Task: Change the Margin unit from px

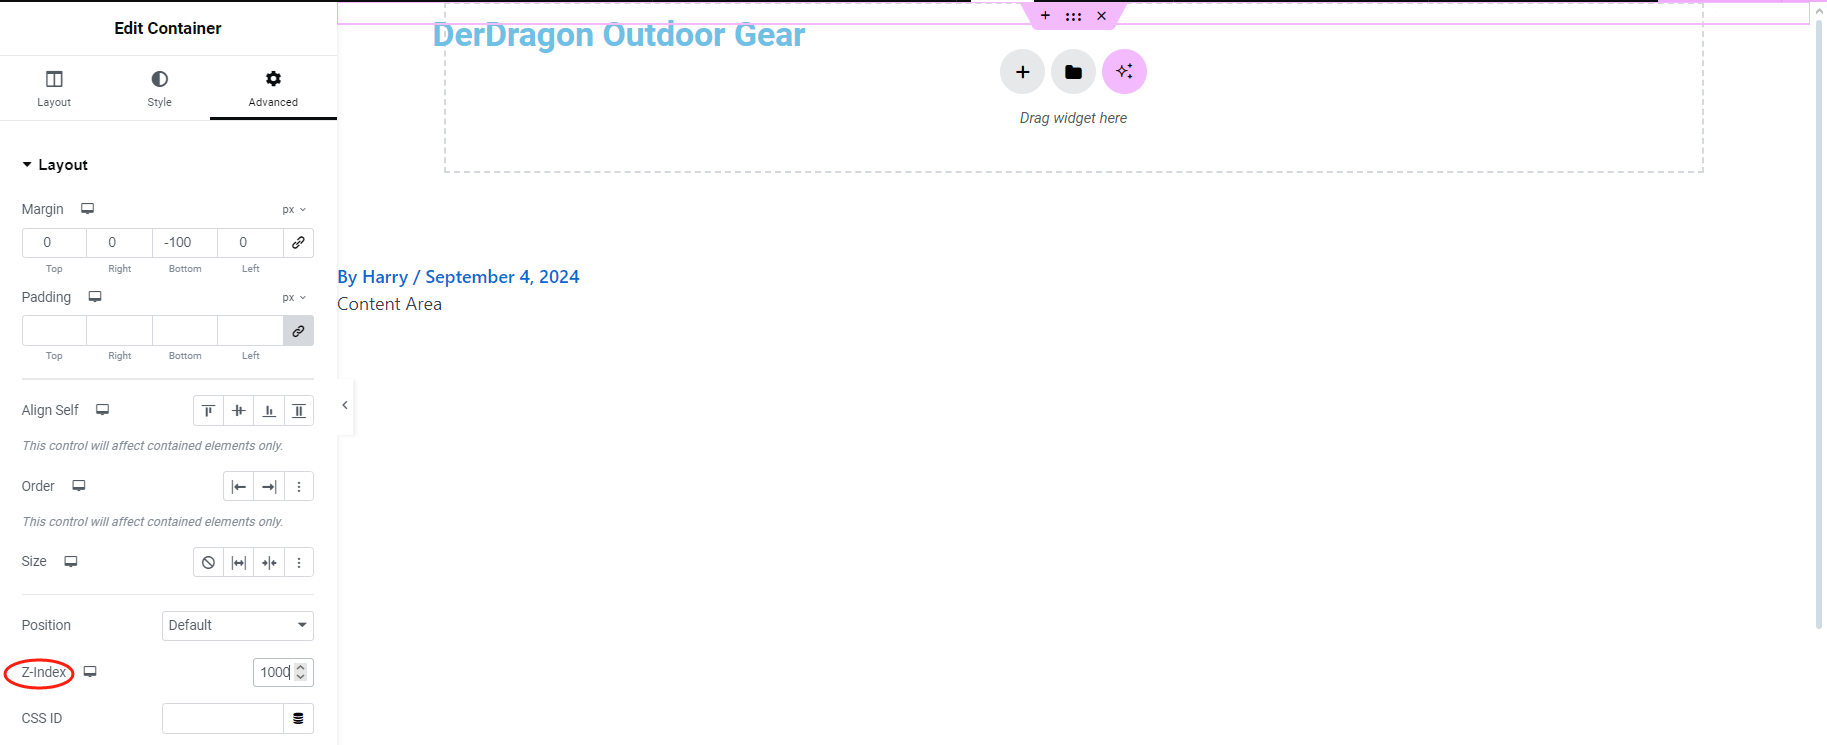Action: (294, 210)
